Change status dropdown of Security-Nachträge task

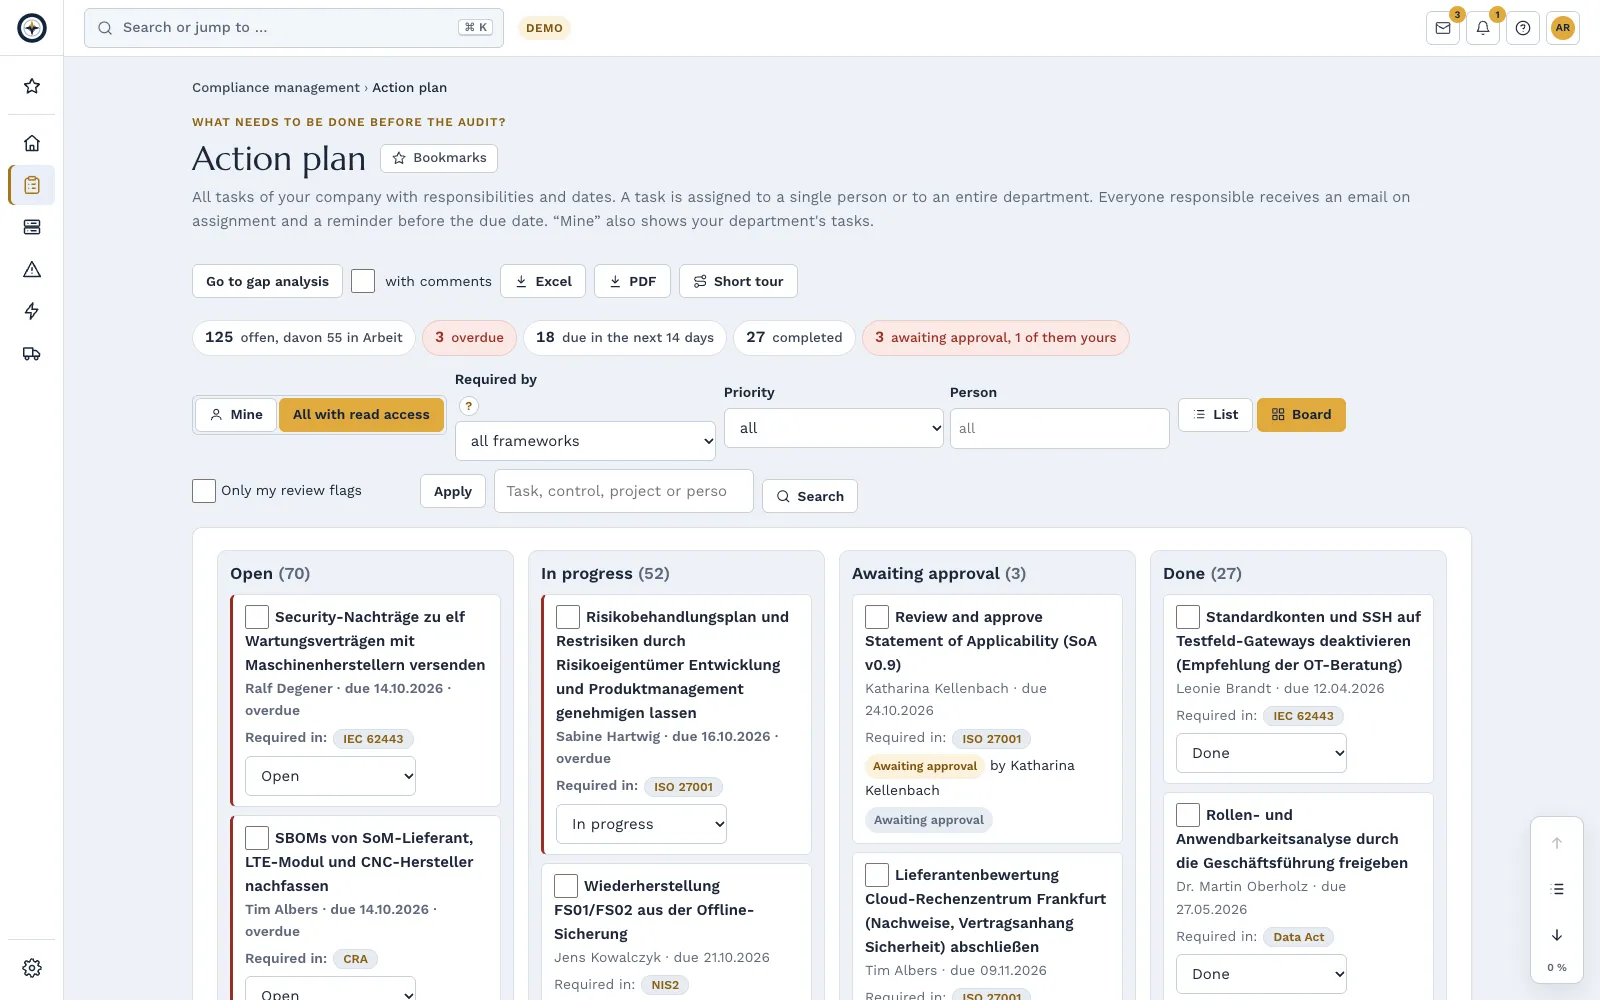point(330,776)
